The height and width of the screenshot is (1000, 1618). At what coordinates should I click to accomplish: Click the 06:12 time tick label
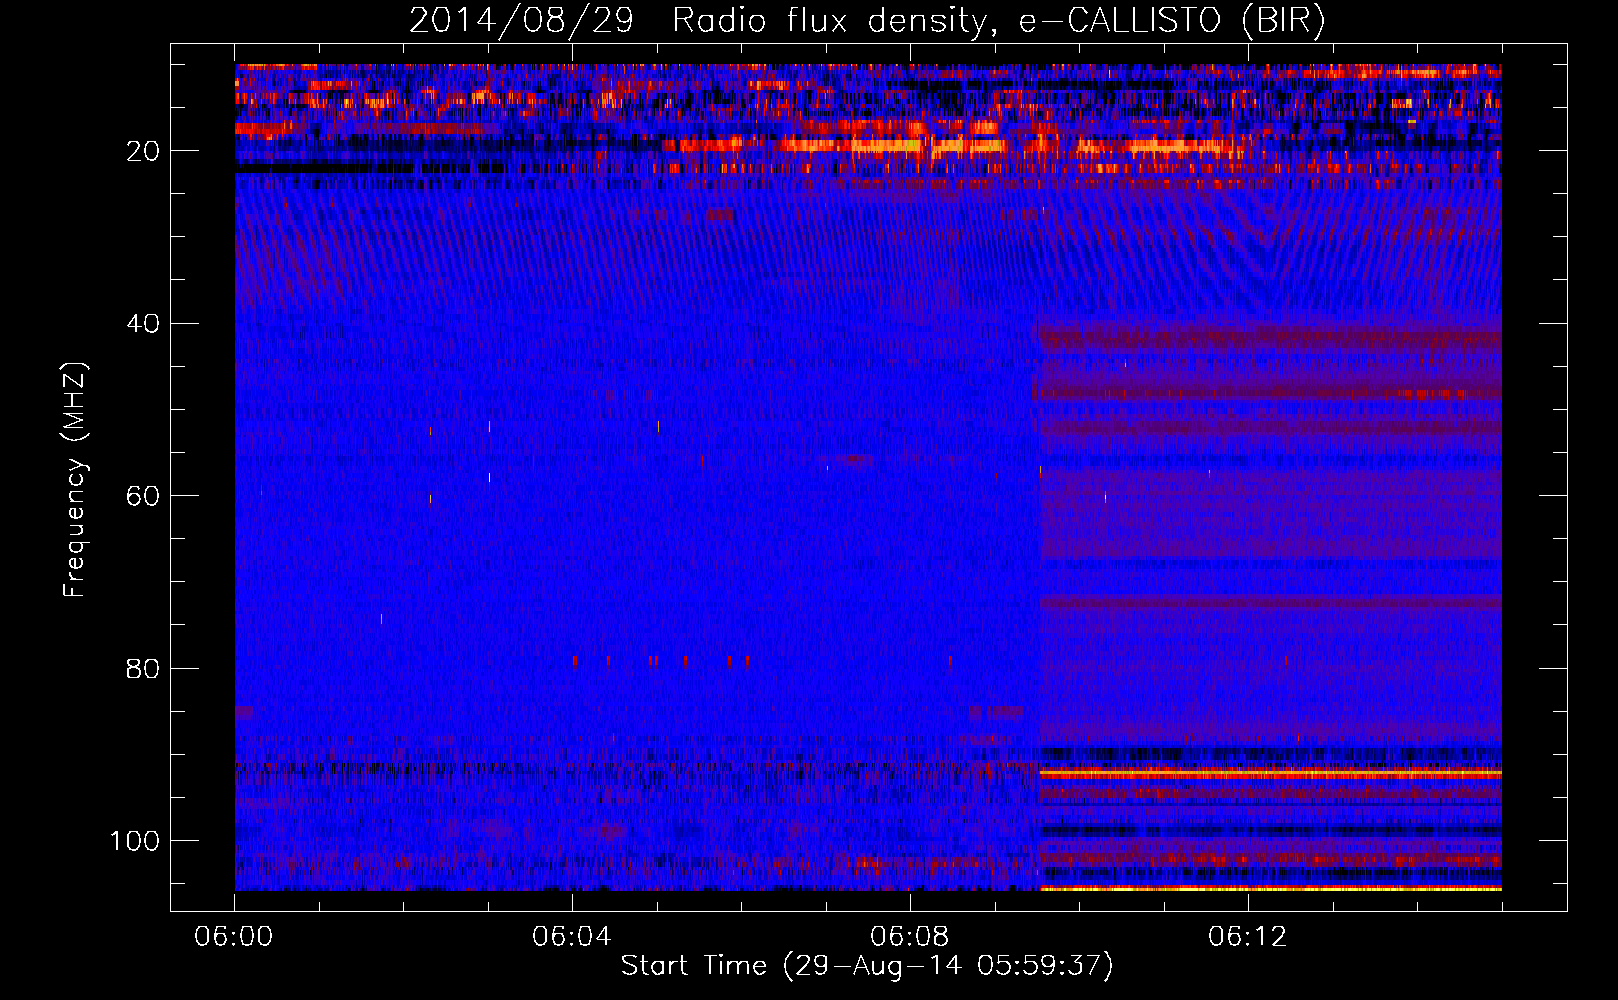1248,937
